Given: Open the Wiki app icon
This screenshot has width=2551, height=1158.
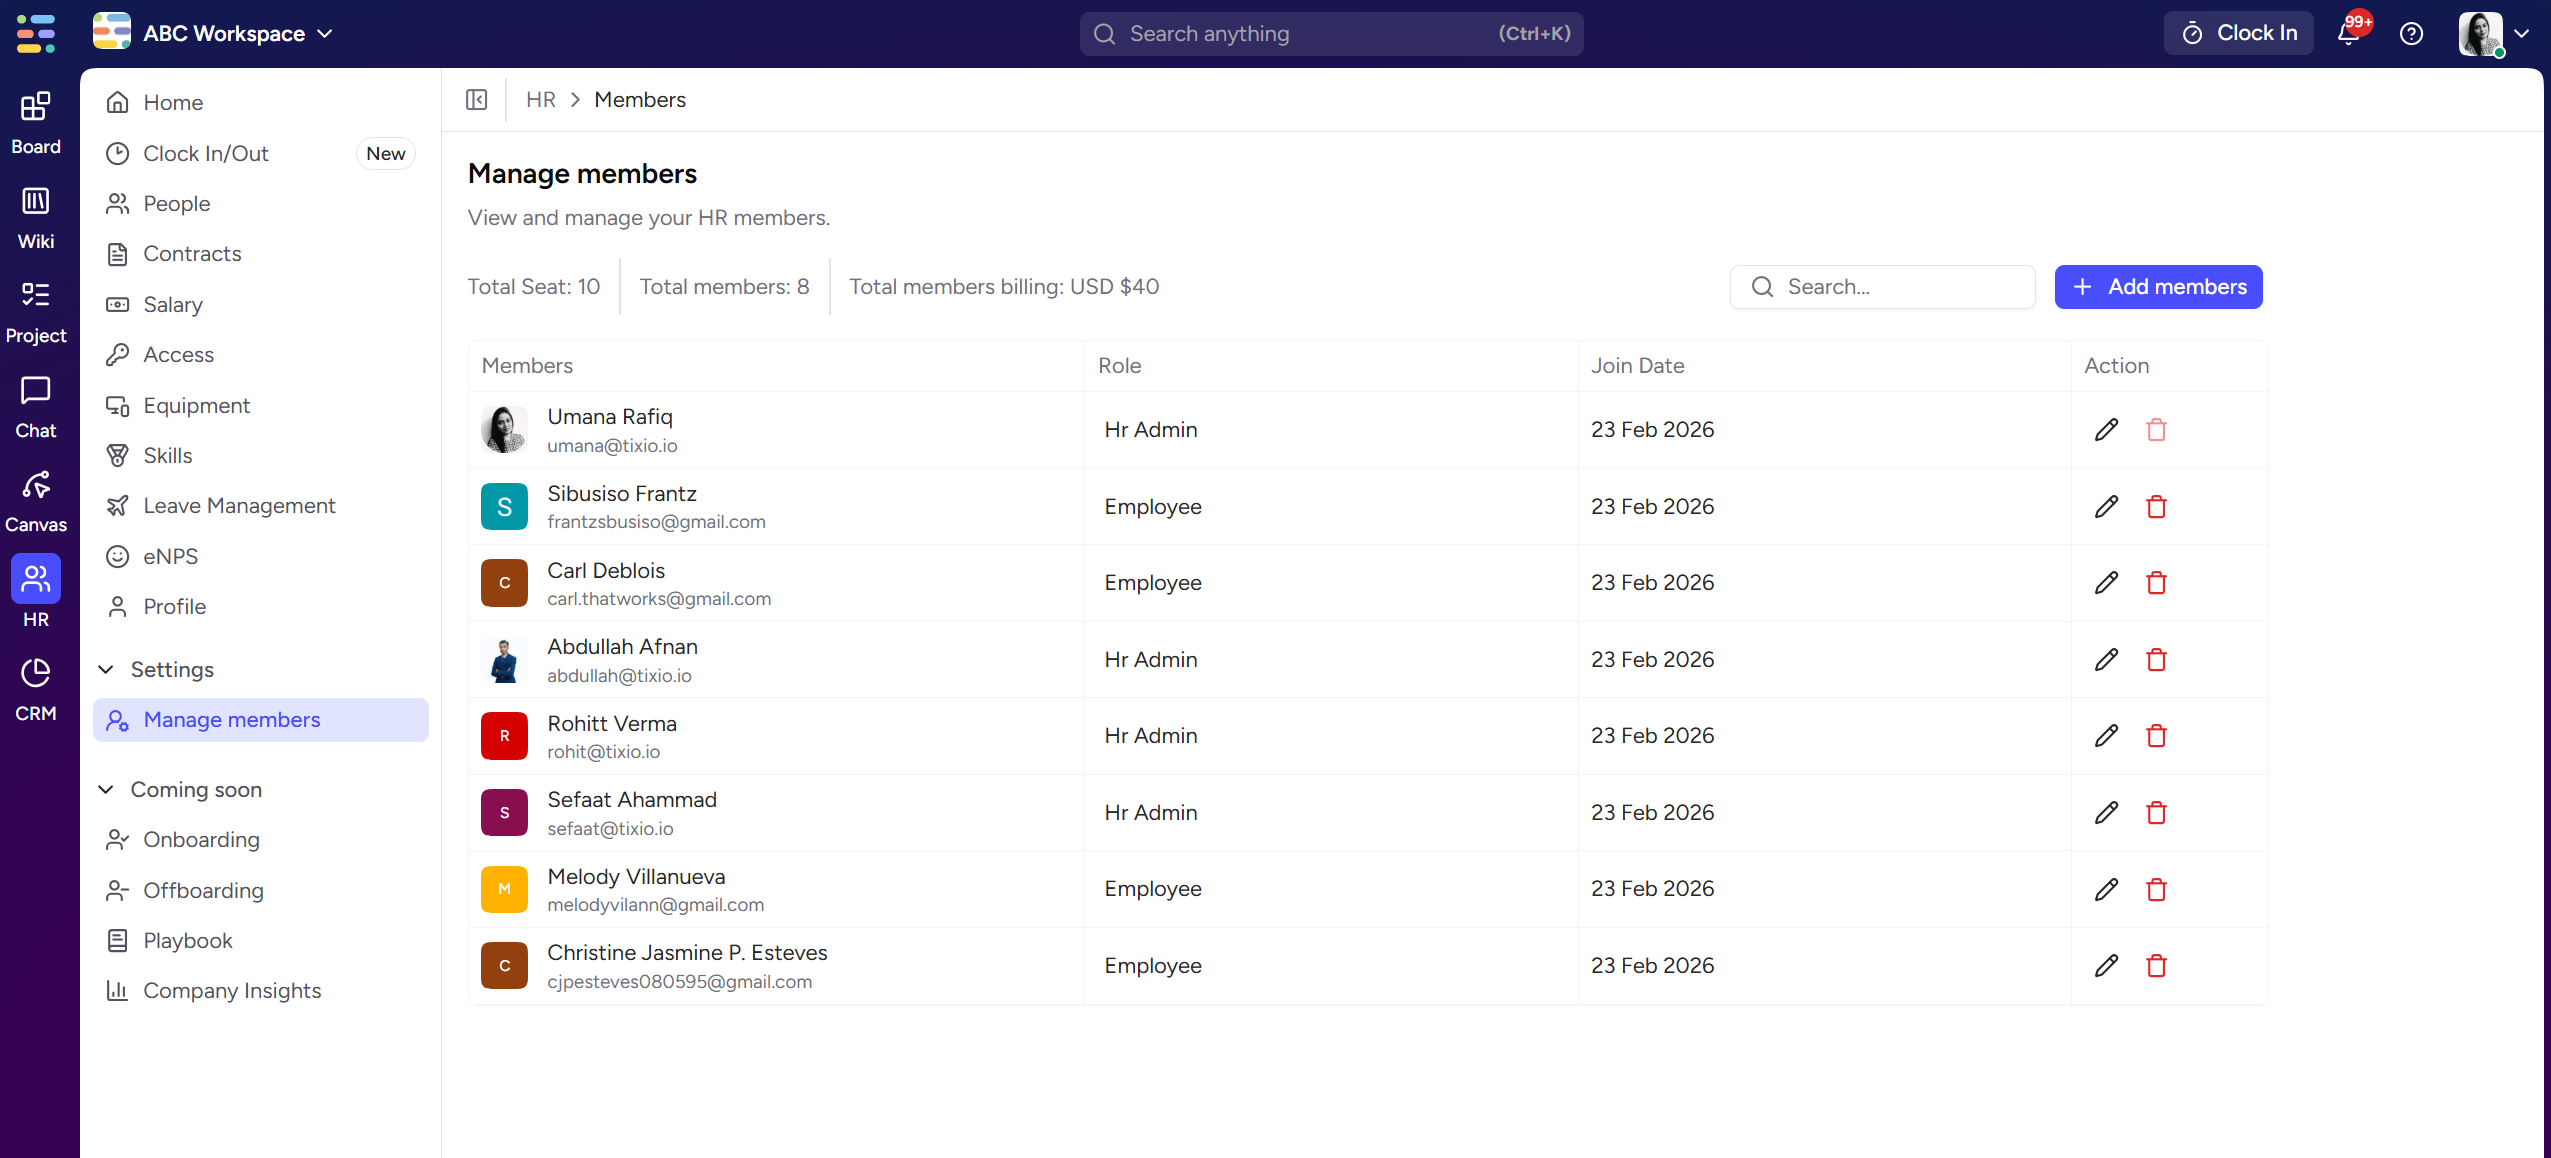Looking at the screenshot, I should click(36, 218).
